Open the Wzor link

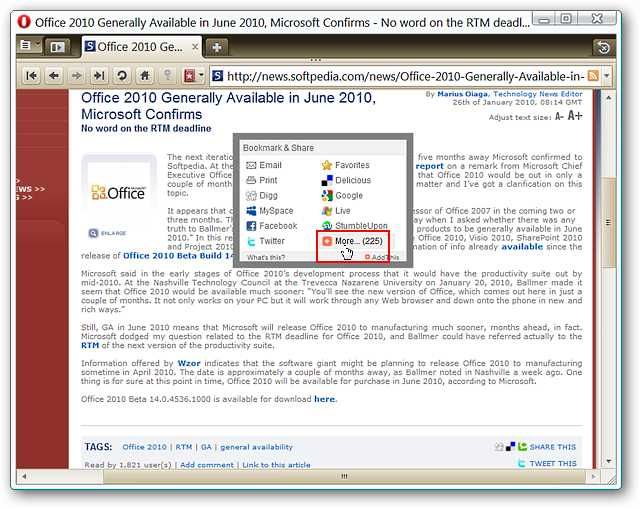point(189,363)
